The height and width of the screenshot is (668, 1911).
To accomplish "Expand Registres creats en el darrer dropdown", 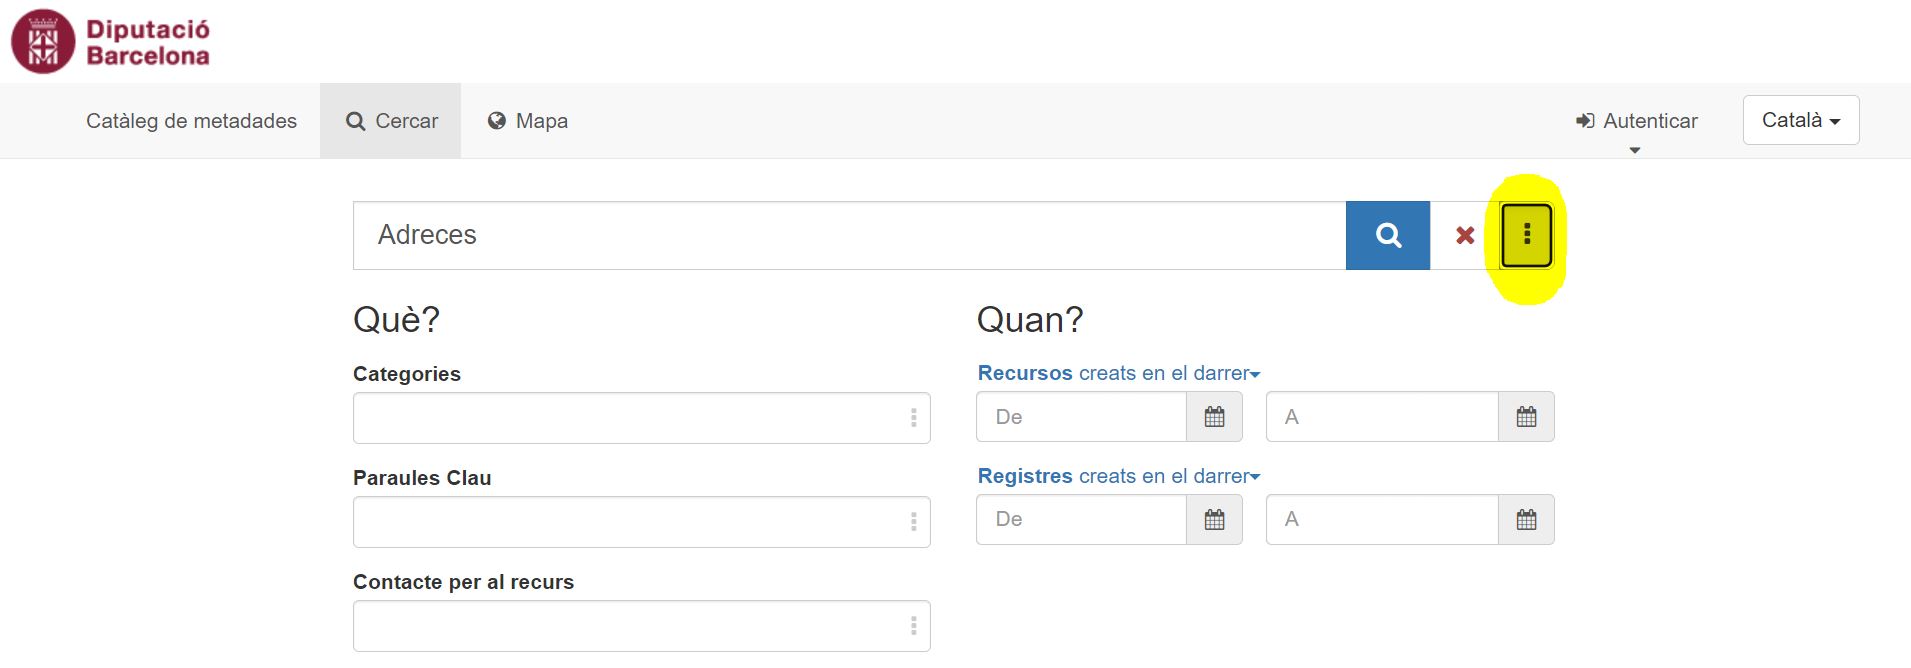I will click(x=1118, y=476).
